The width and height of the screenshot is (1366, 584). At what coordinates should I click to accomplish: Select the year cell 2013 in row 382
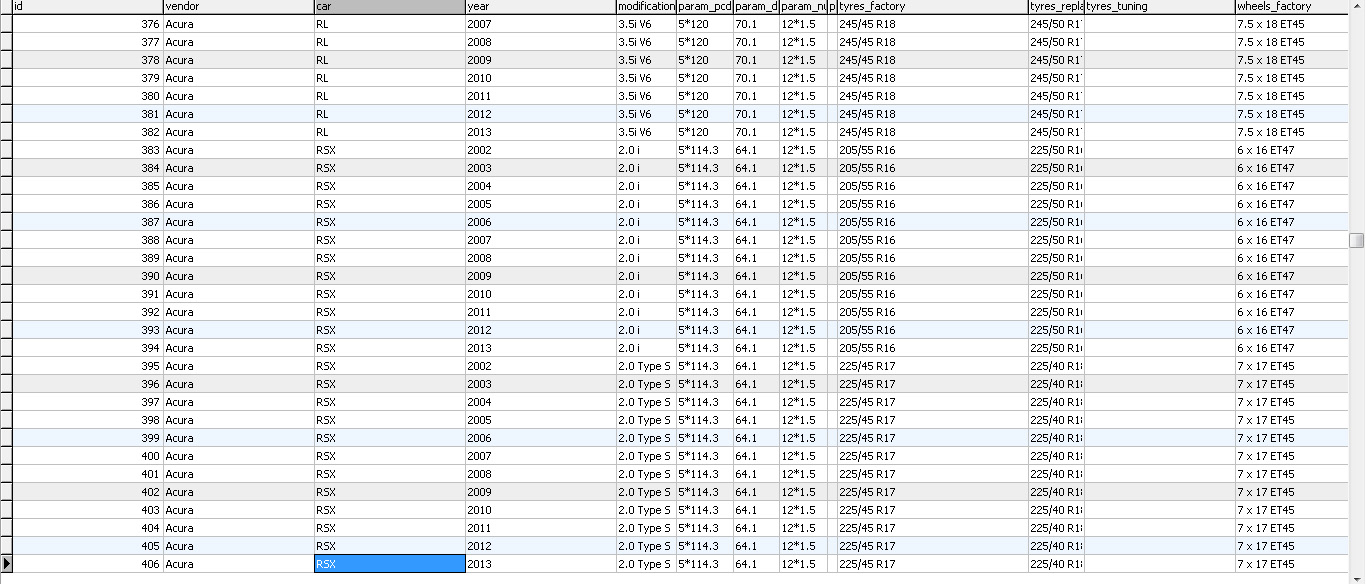540,132
